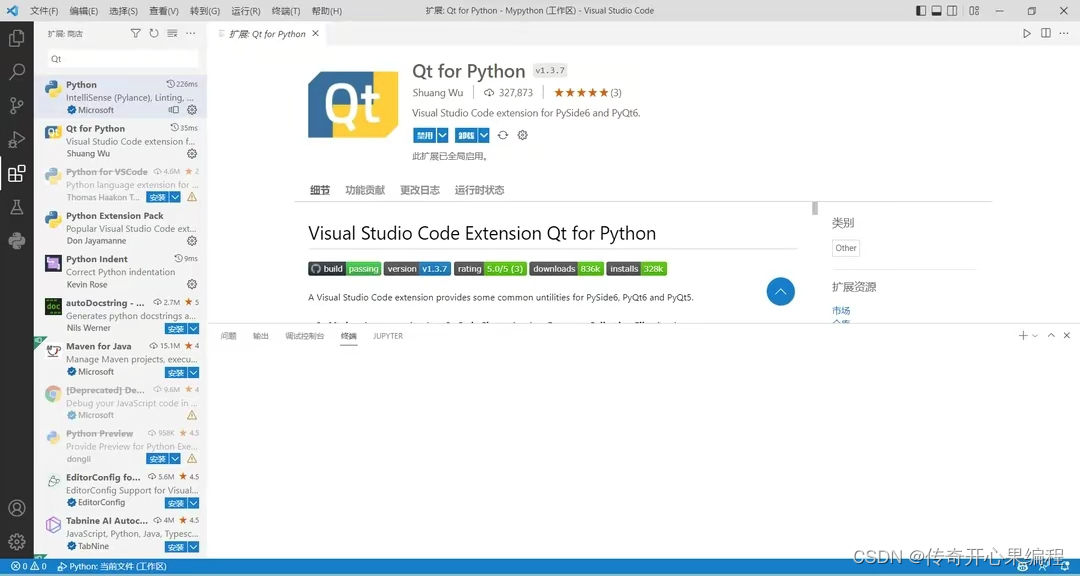Screen dimensions: 1080x576
Task: Open the 终端(T) menu
Action: 286,11
